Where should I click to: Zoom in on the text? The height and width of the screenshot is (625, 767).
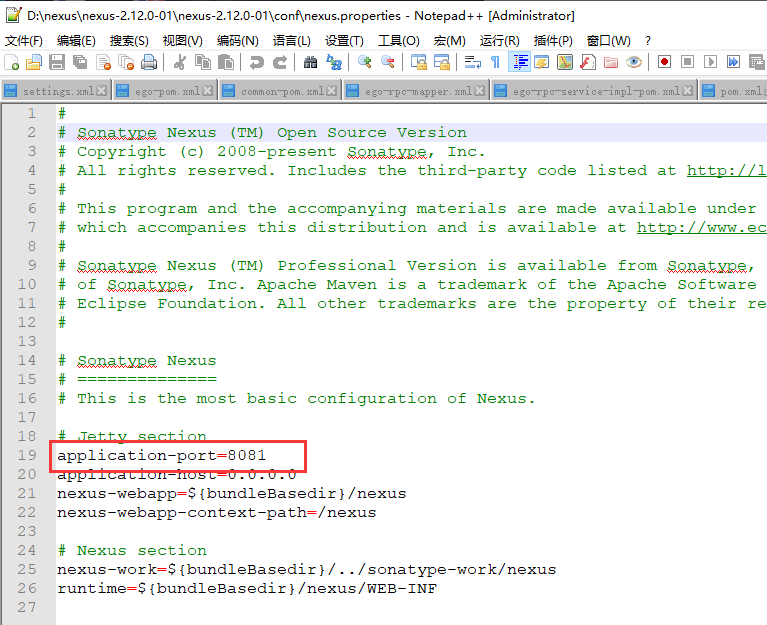[364, 62]
